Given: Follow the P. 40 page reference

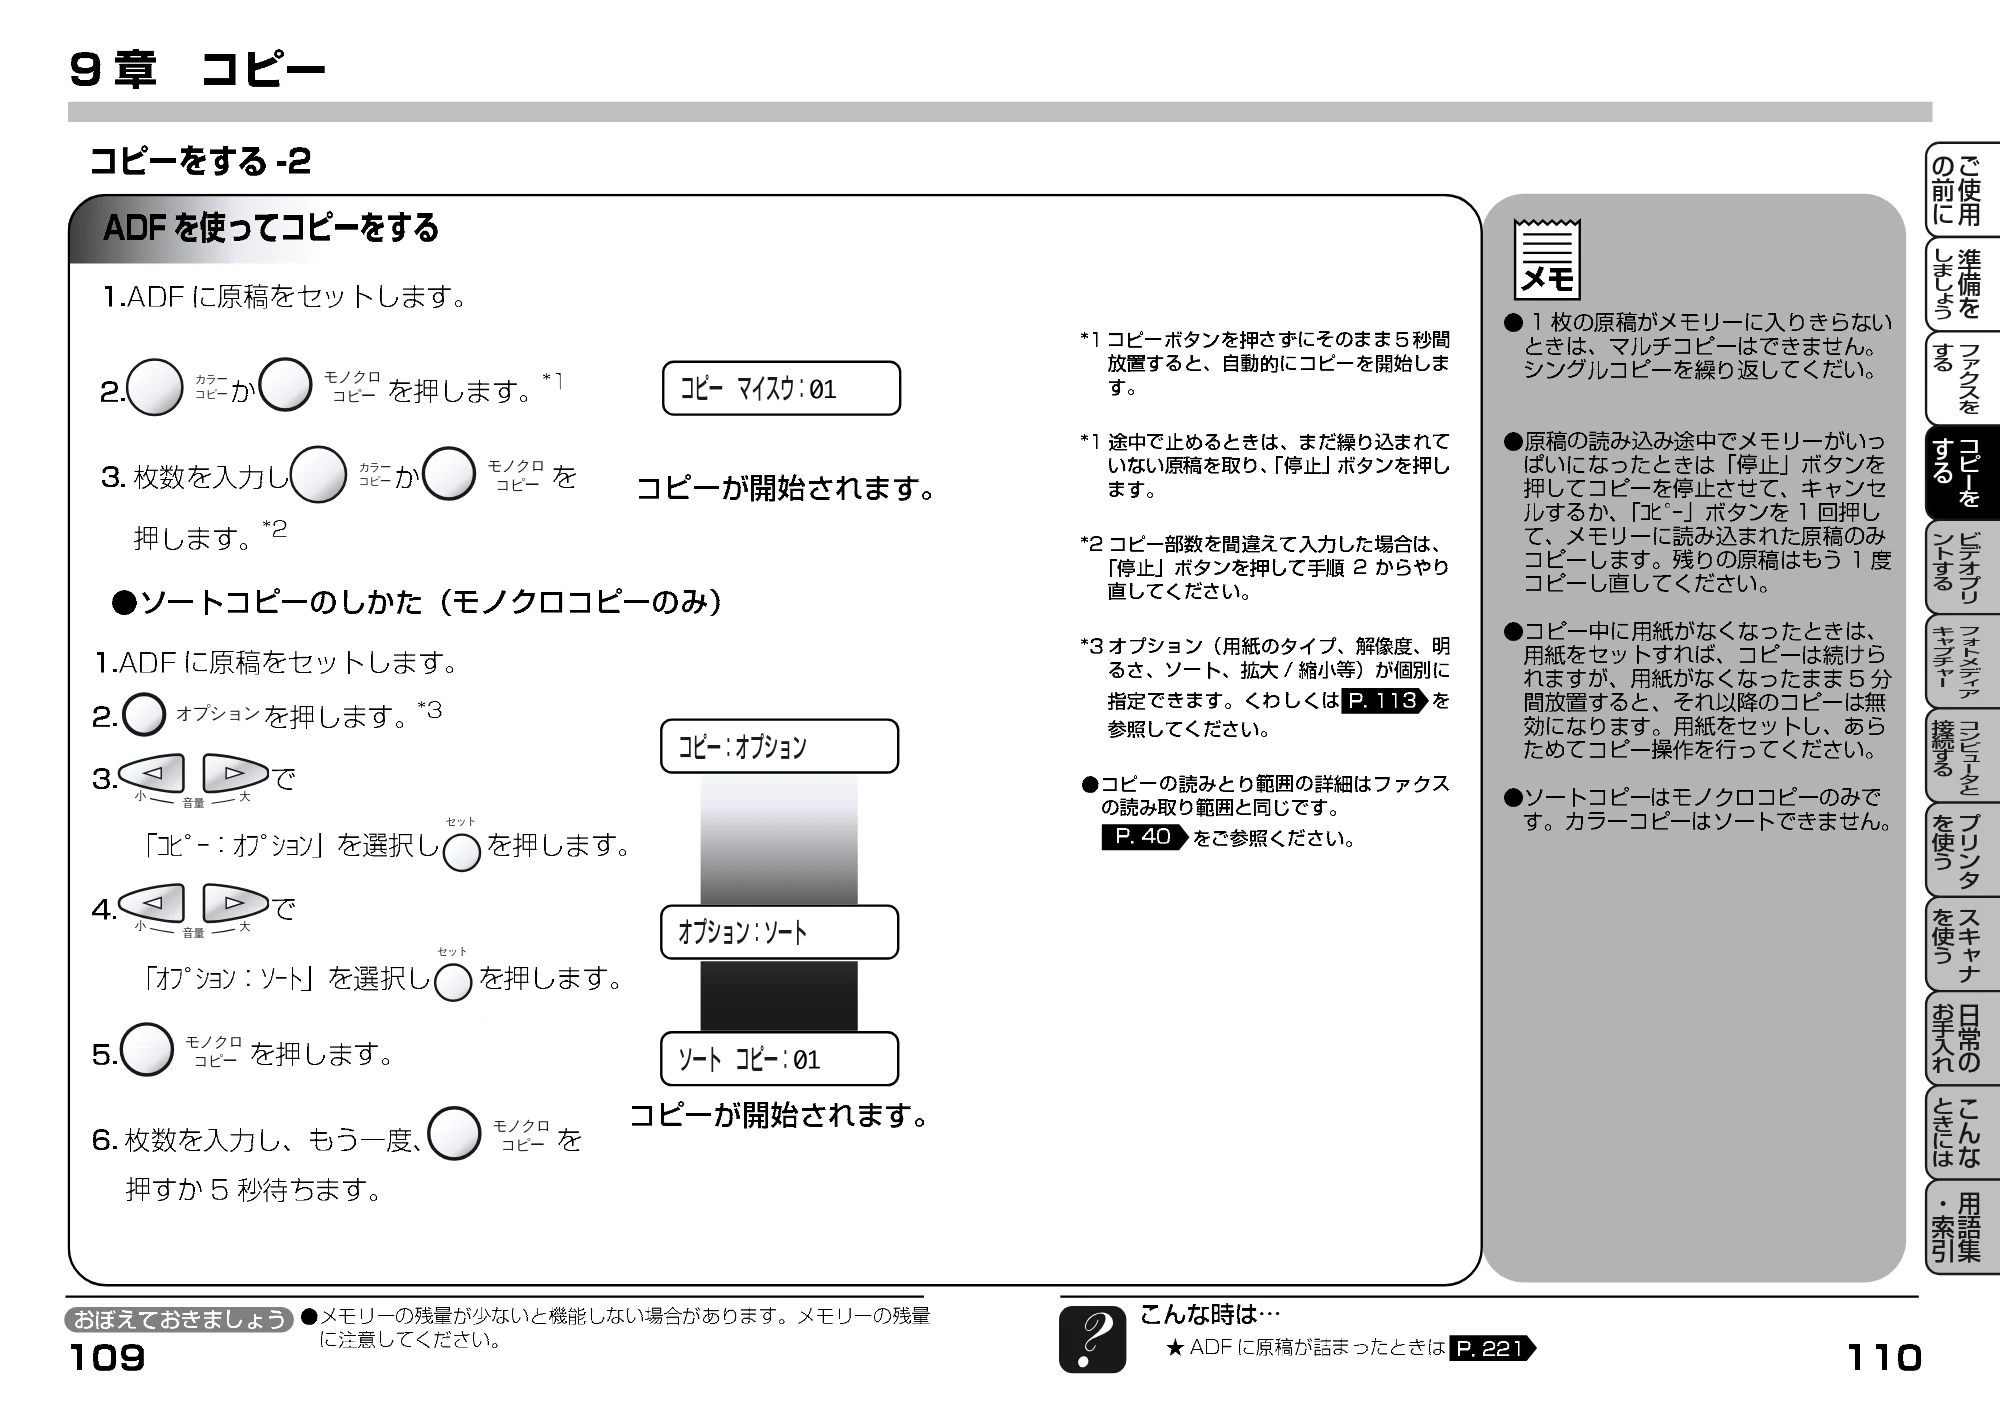Looking at the screenshot, I should [1144, 837].
